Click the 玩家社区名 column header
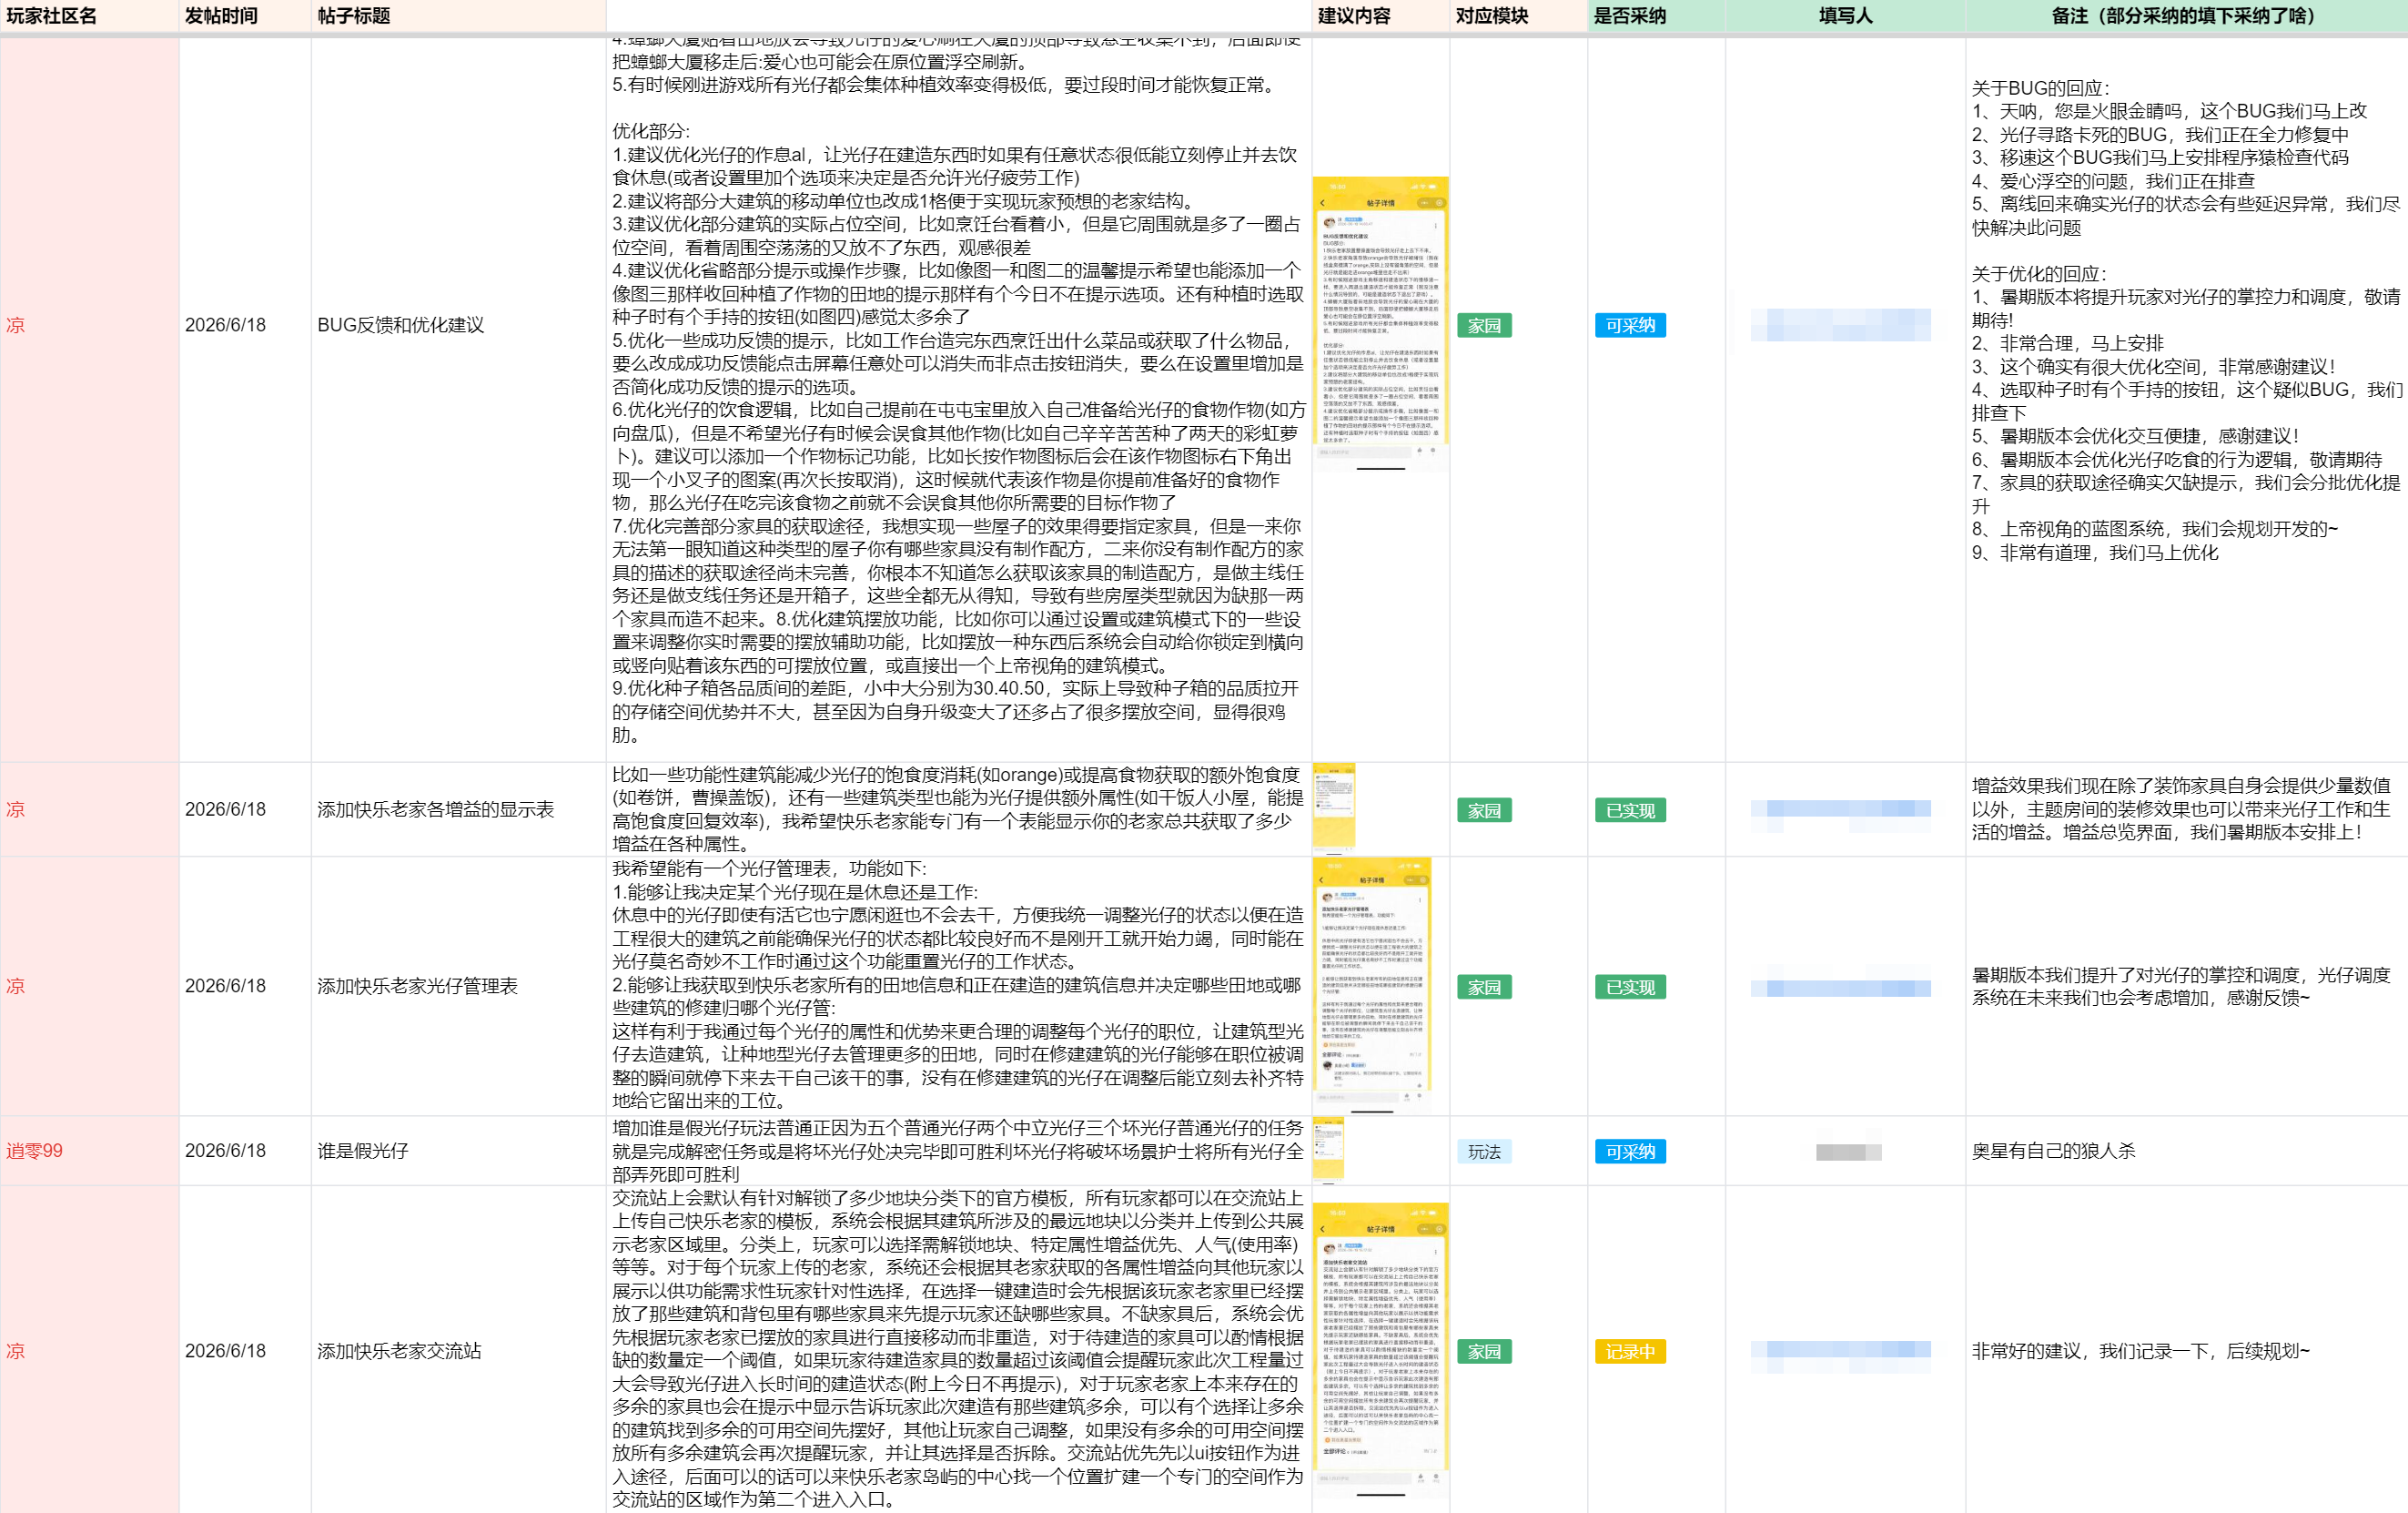2408x1513 pixels. pos(89,16)
